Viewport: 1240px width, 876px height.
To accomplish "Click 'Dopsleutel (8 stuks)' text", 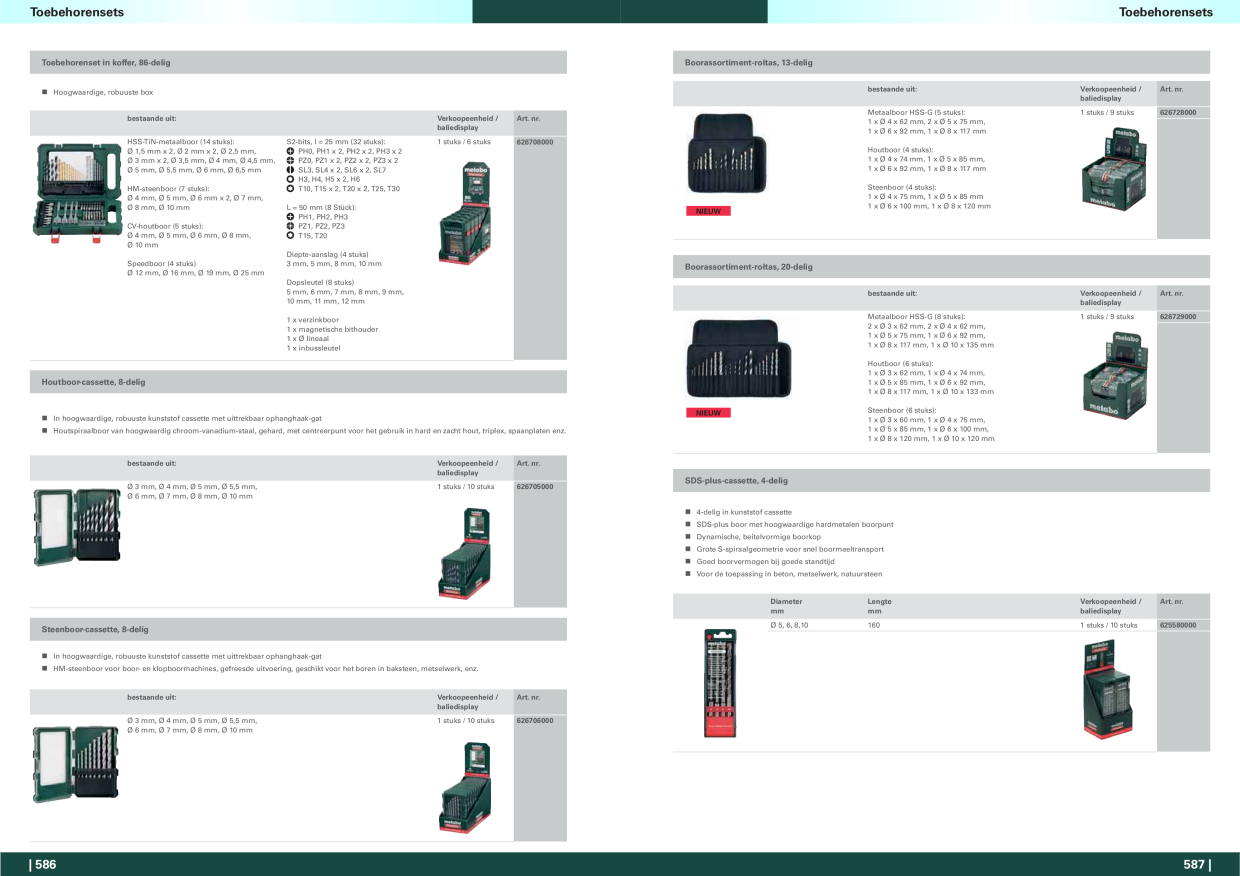I will [x=320, y=282].
